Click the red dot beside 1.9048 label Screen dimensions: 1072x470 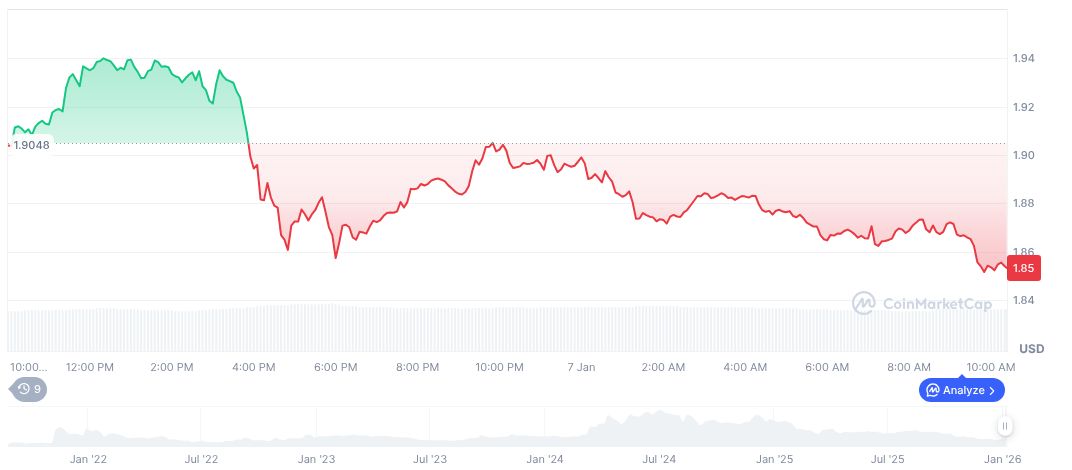(x=9, y=145)
